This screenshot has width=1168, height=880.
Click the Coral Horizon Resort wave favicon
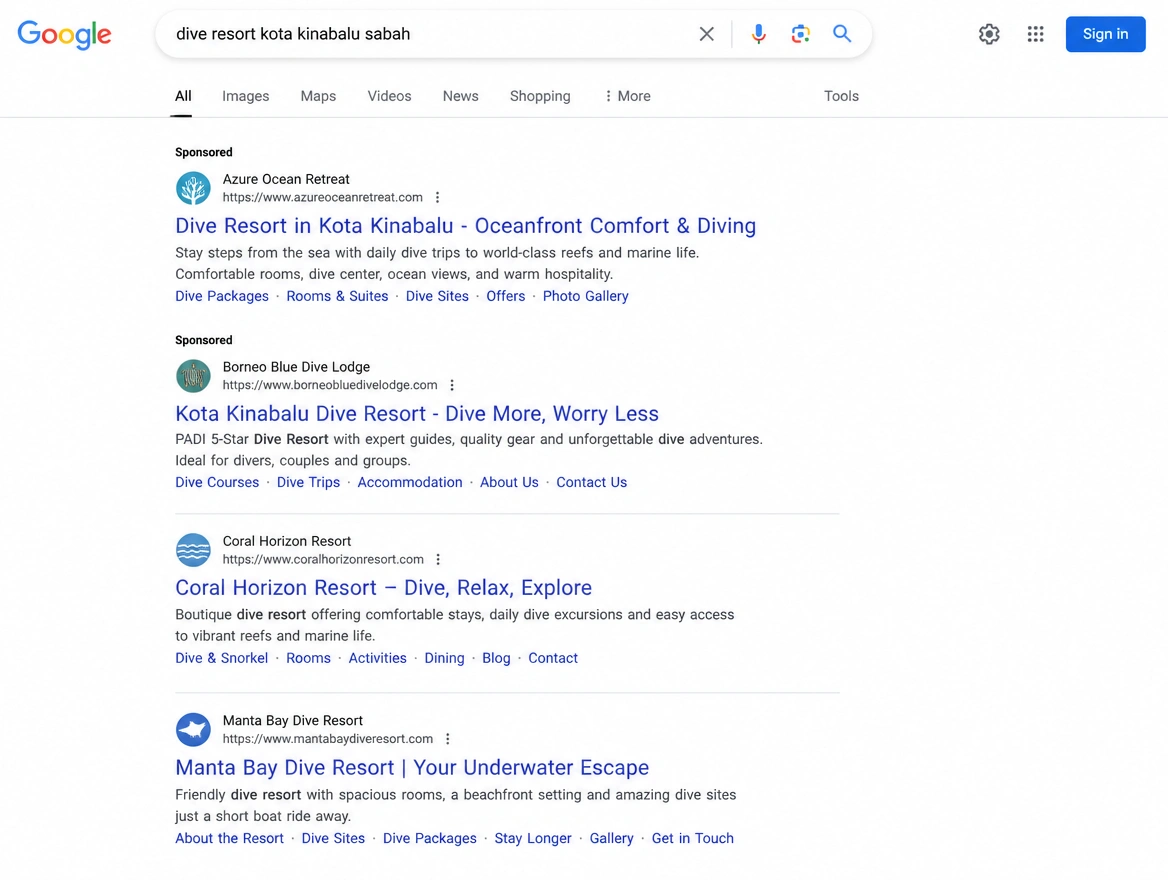click(x=193, y=551)
